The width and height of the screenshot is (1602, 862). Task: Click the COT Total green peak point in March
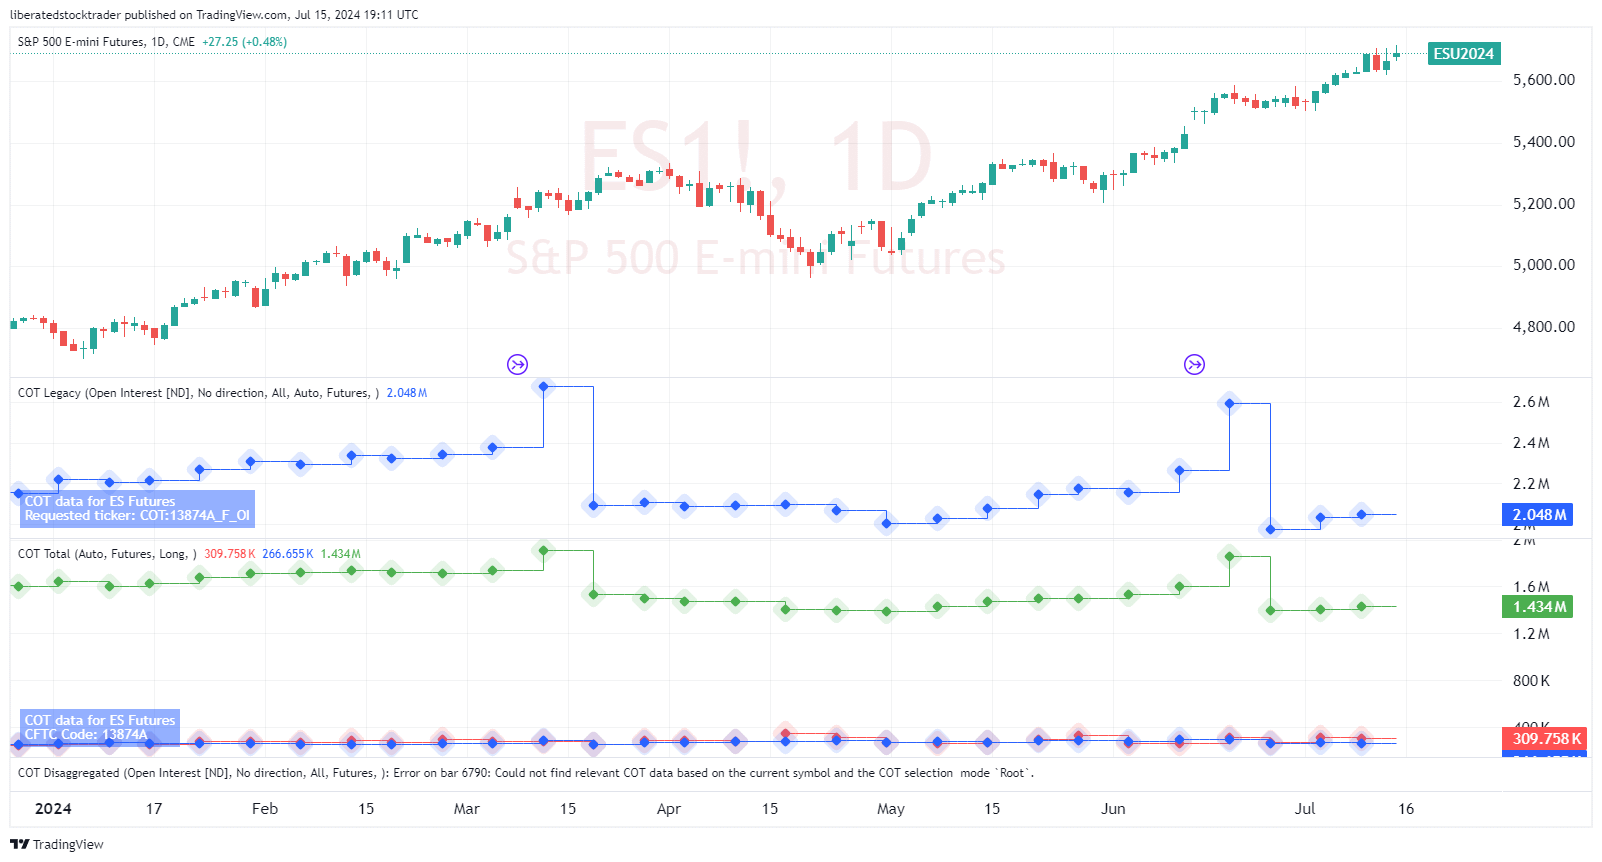pos(543,550)
